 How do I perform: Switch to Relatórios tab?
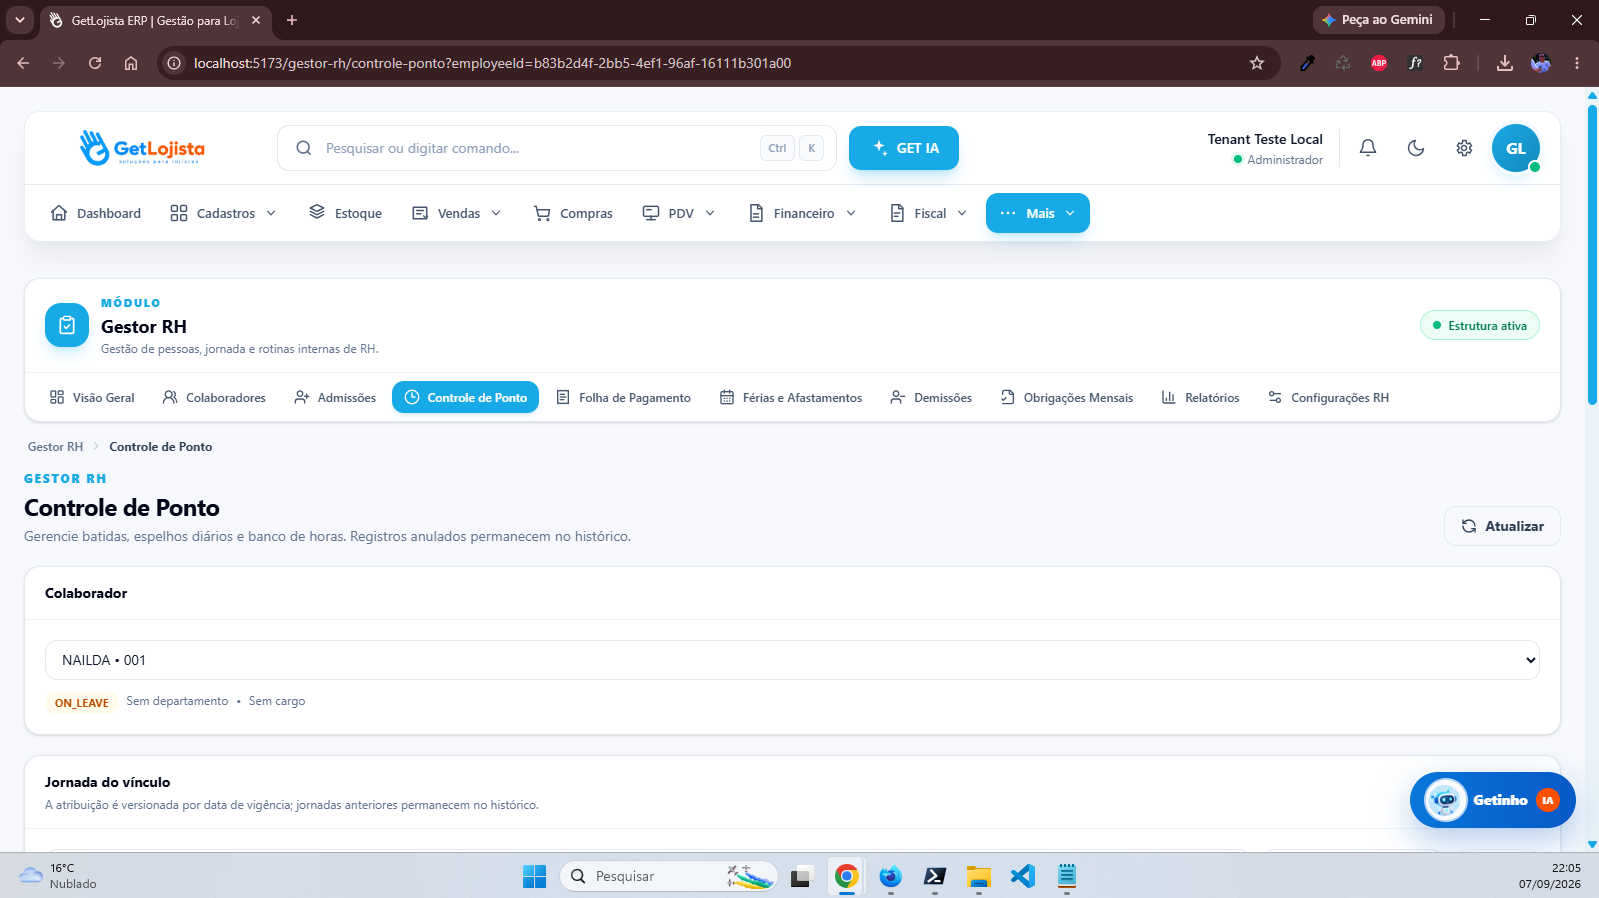pyautogui.click(x=1200, y=397)
